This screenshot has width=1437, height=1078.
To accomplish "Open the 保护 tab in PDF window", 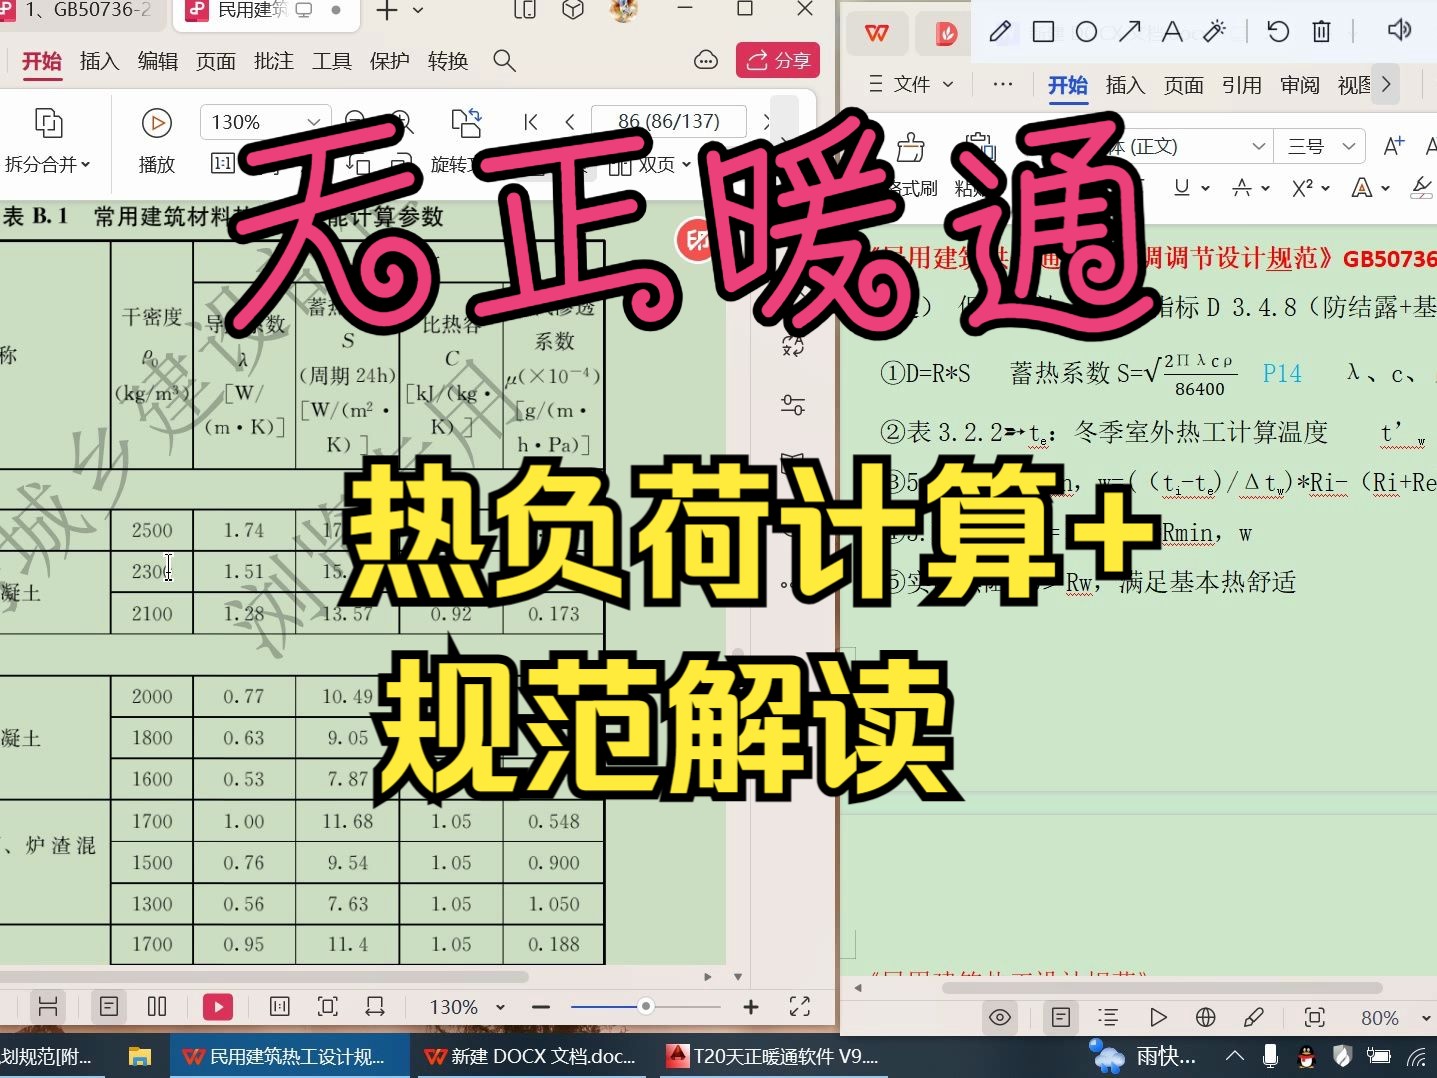I will [389, 61].
